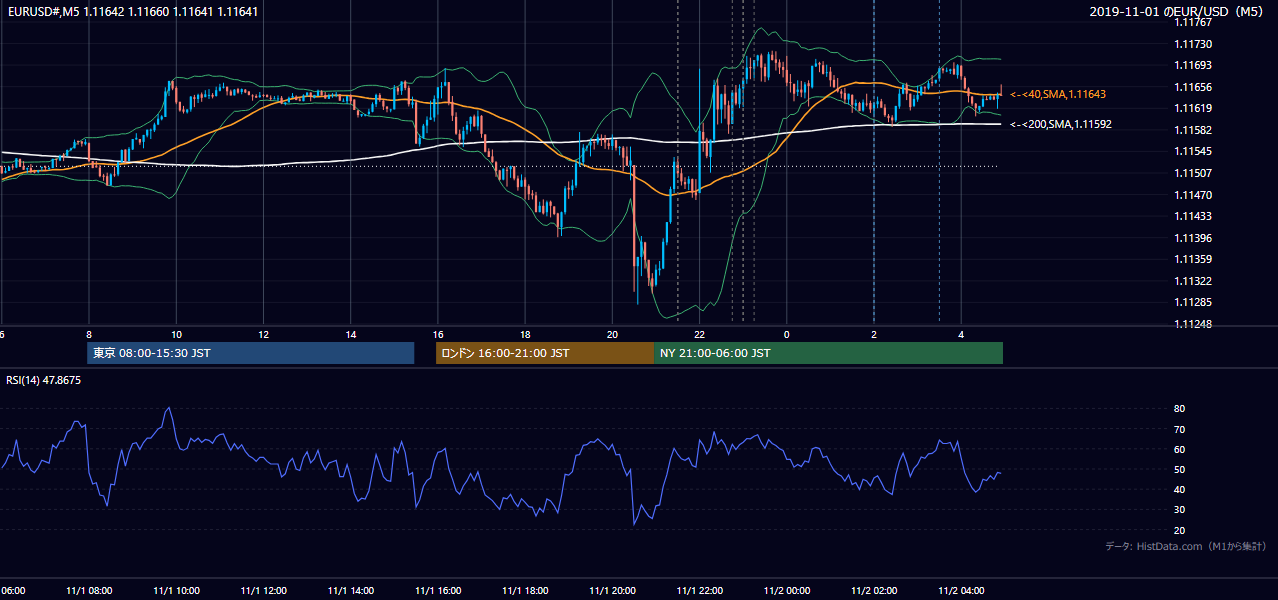
Task: Click the 2019-11-01 EUR/USD (M5) chart title
Action: tap(1177, 12)
